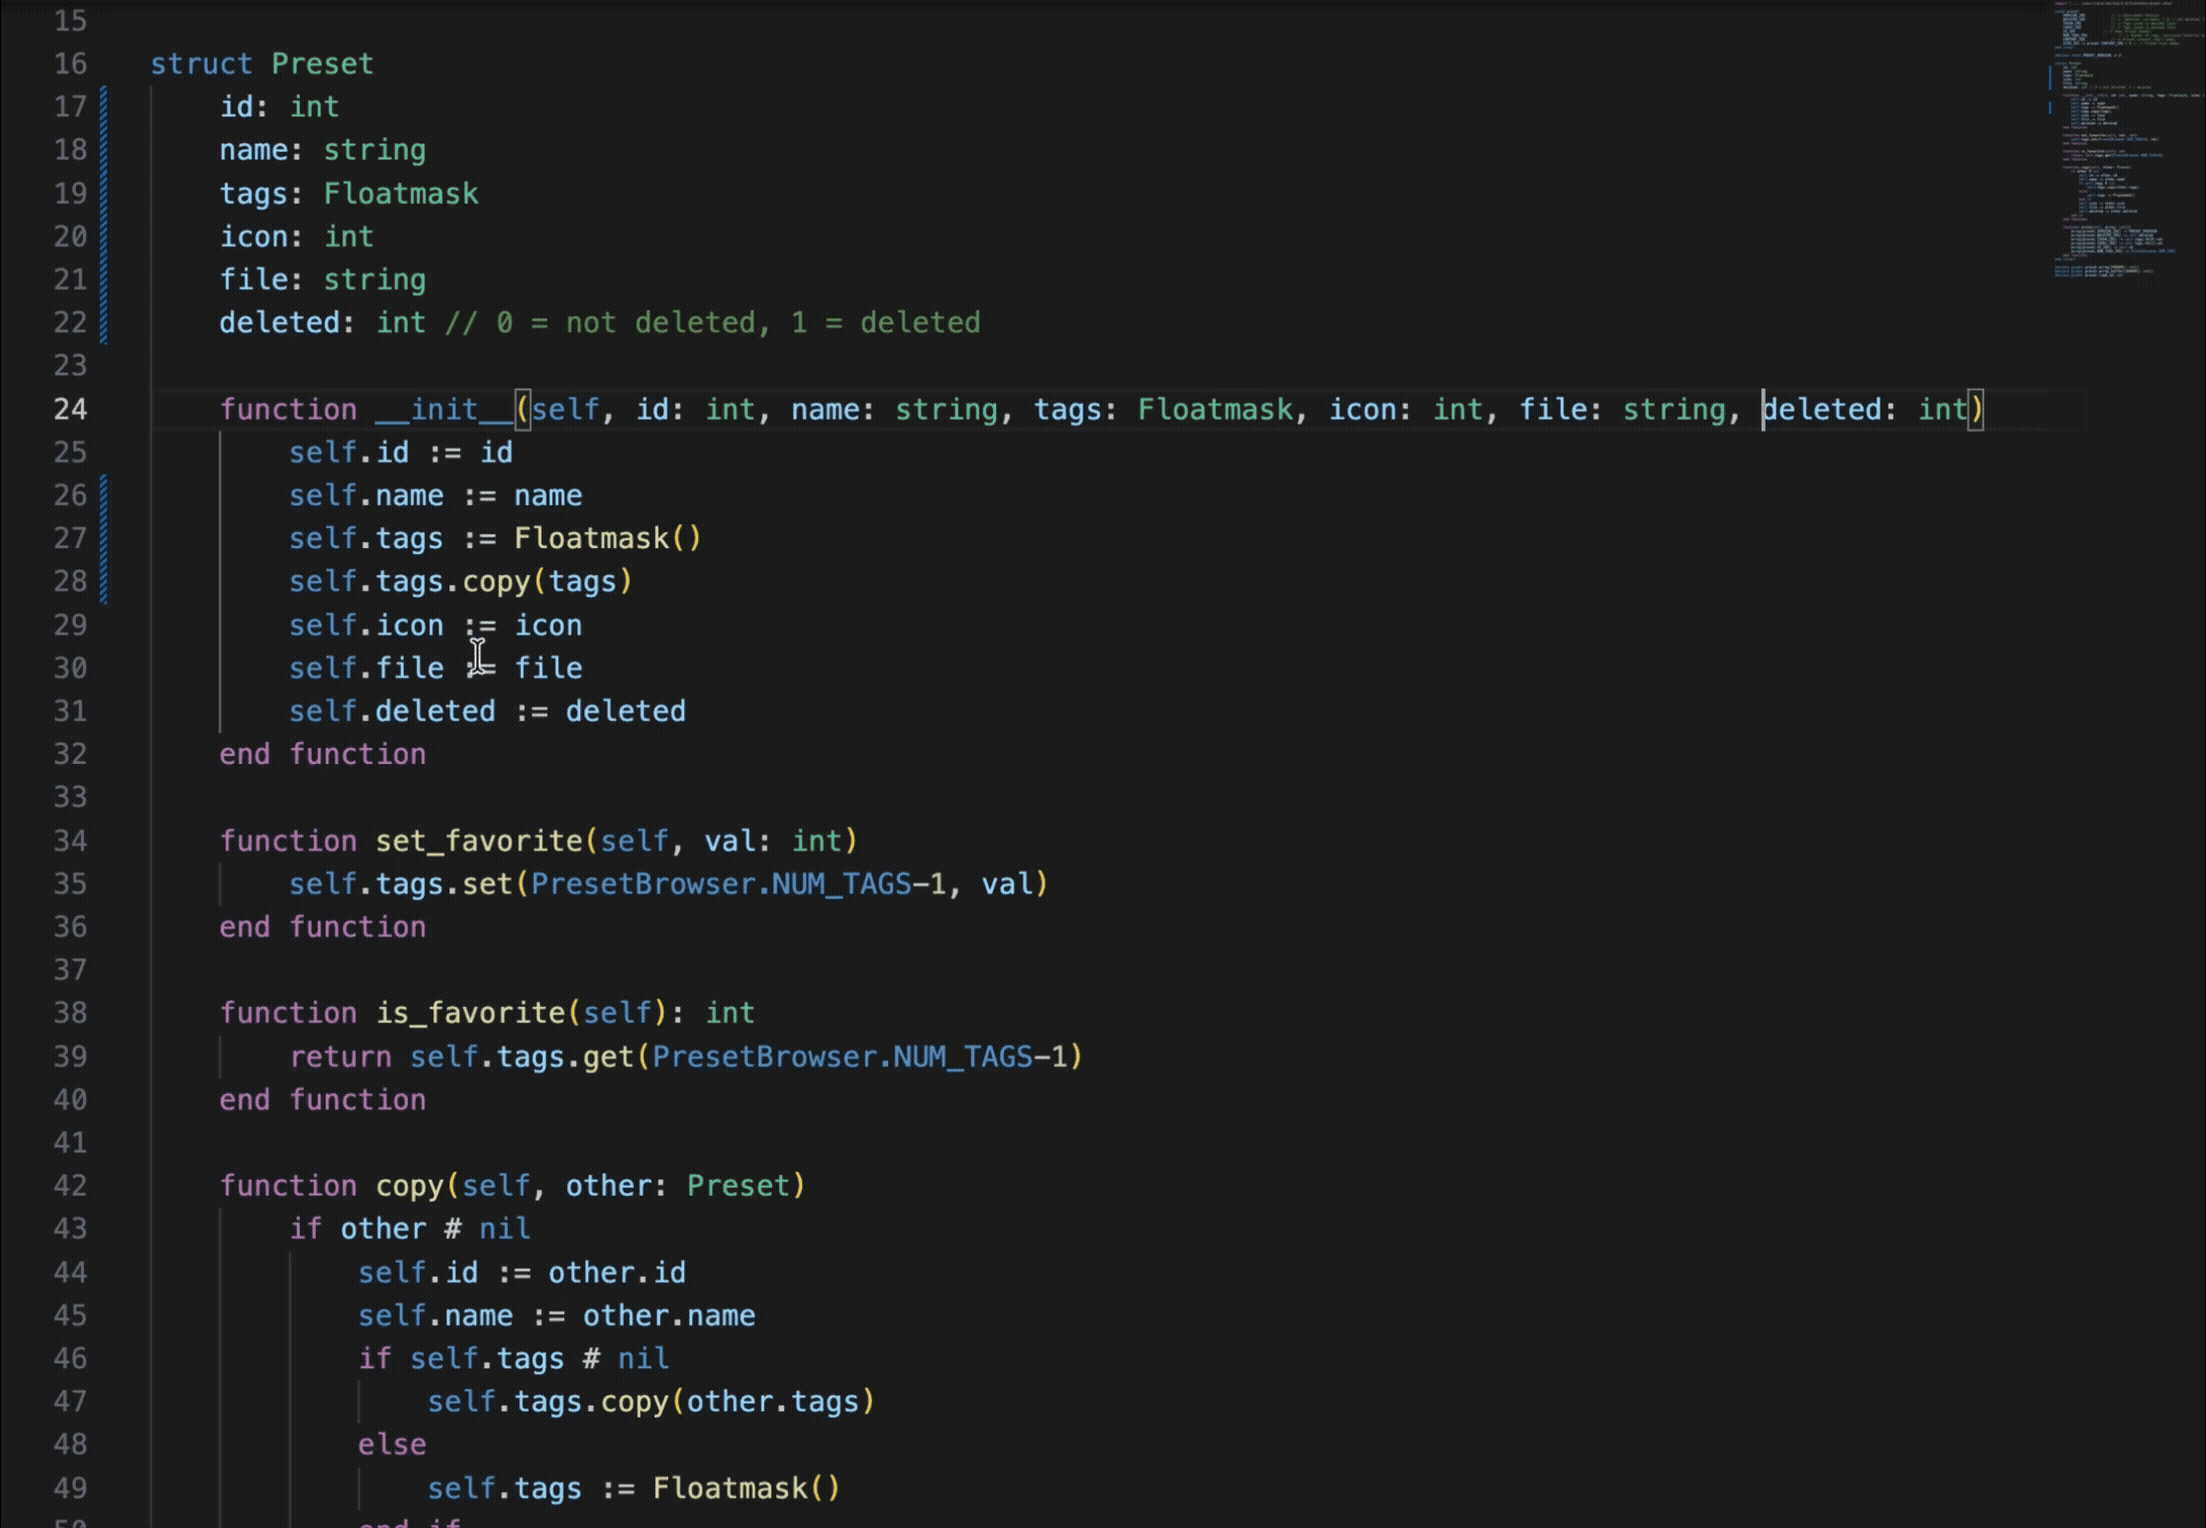2206x1528 pixels.
Task: Click the 'deleted: int' parameter on line 24
Action: [x=1865, y=409]
